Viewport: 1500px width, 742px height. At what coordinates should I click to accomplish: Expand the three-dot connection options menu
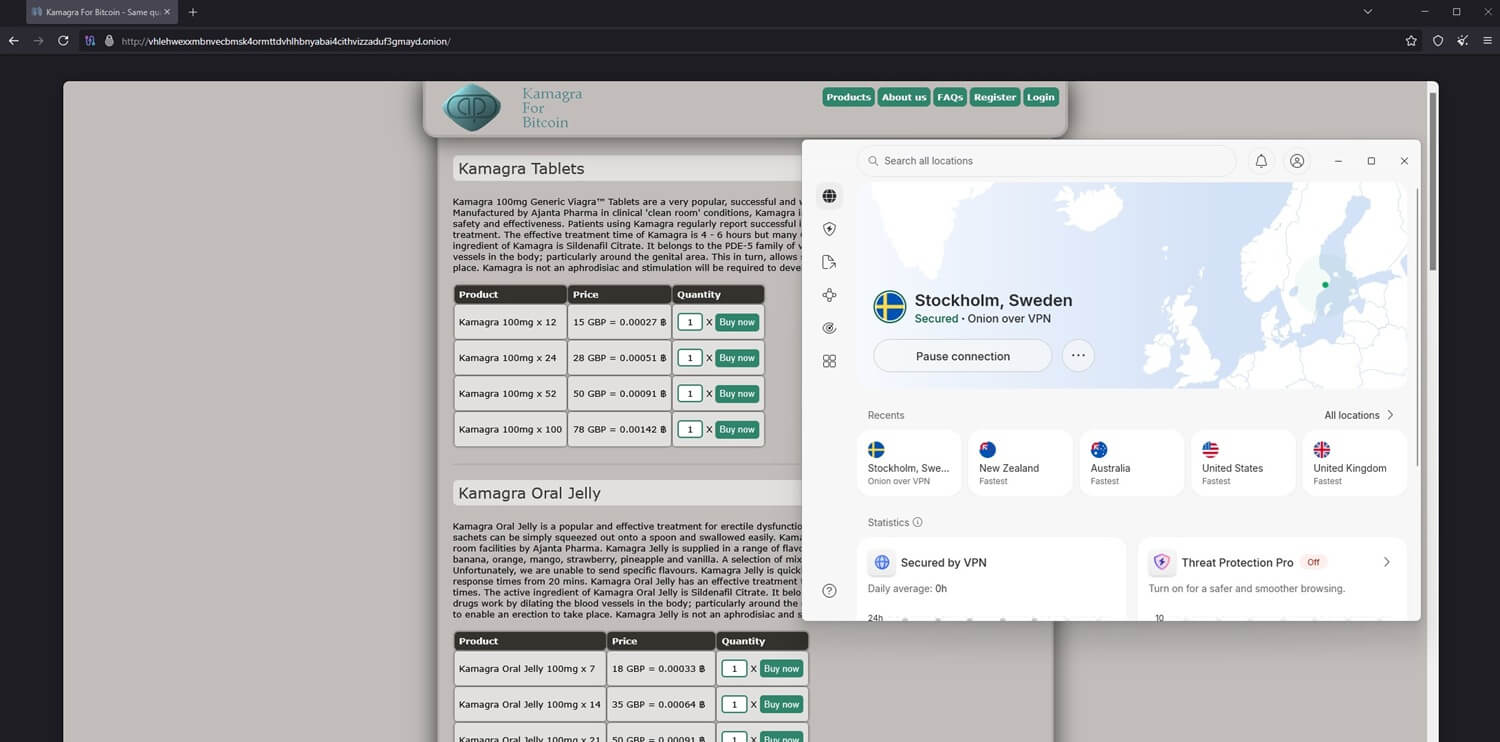1078,355
